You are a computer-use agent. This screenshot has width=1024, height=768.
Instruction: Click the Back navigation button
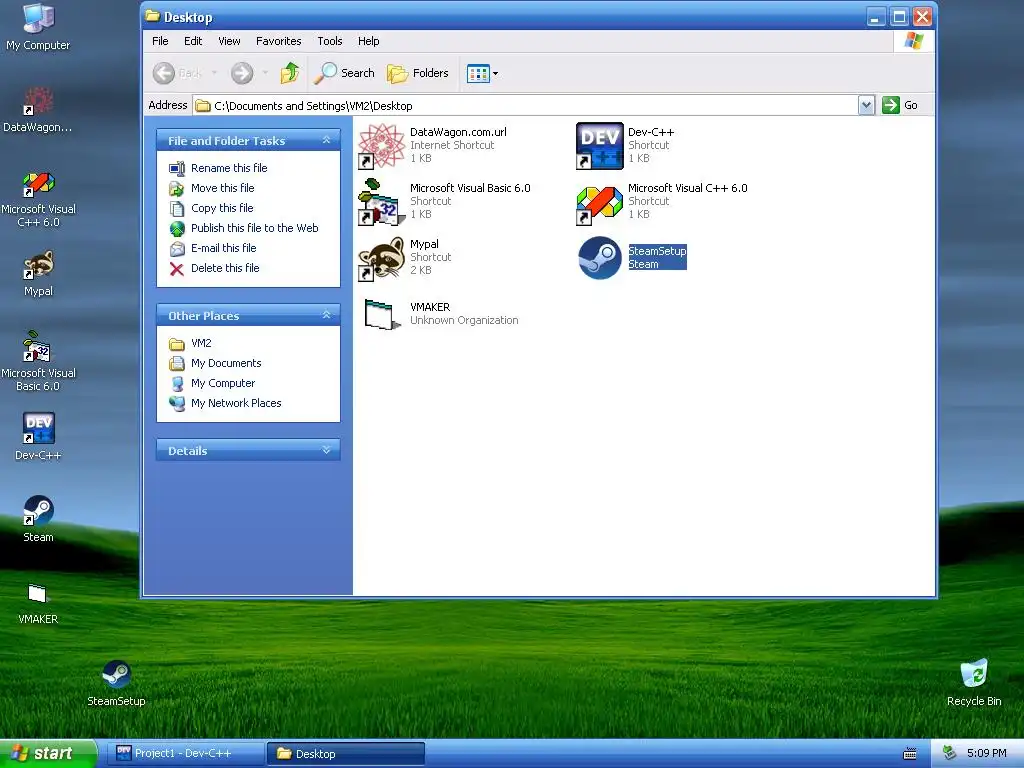178,73
